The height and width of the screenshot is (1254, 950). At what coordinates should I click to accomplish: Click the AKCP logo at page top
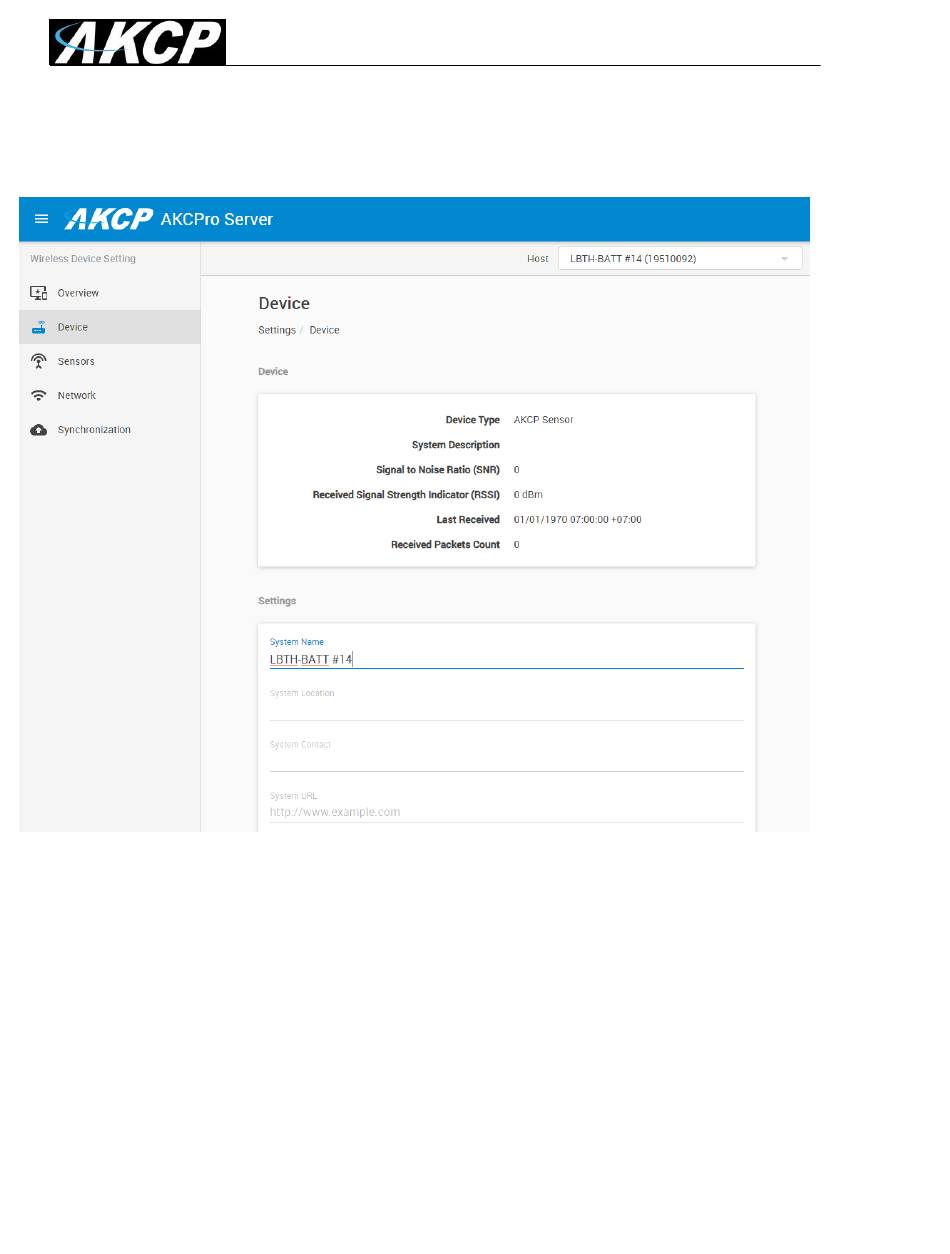(137, 42)
